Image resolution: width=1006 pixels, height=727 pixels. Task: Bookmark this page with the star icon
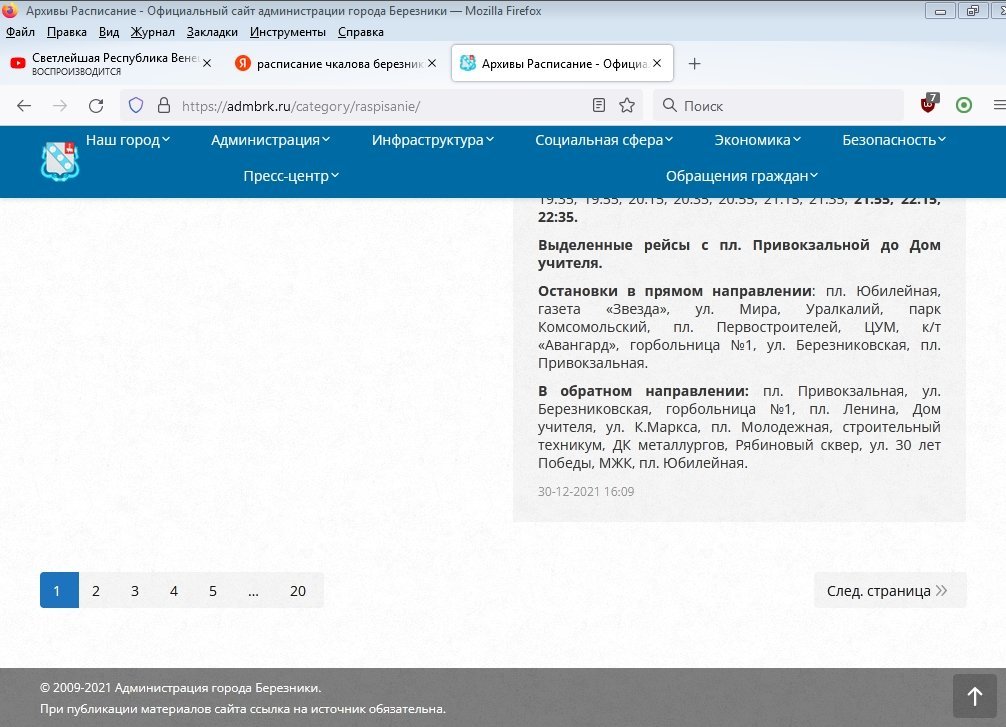pyautogui.click(x=627, y=105)
